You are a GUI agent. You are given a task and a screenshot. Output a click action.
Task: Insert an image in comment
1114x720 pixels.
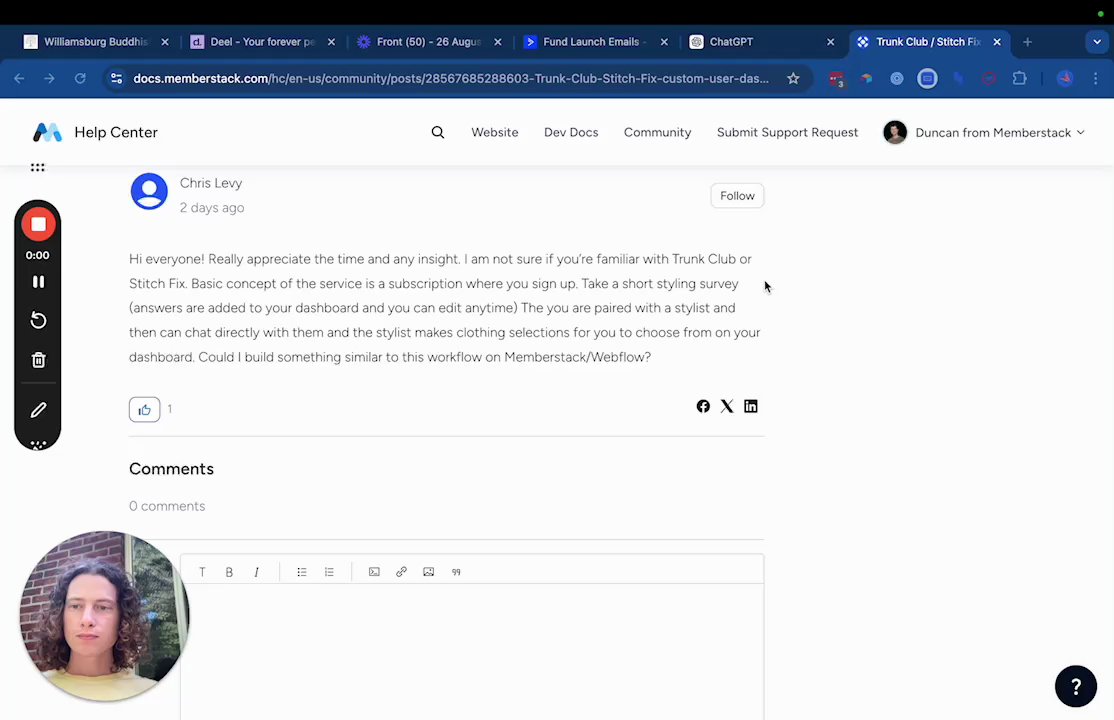(x=428, y=571)
